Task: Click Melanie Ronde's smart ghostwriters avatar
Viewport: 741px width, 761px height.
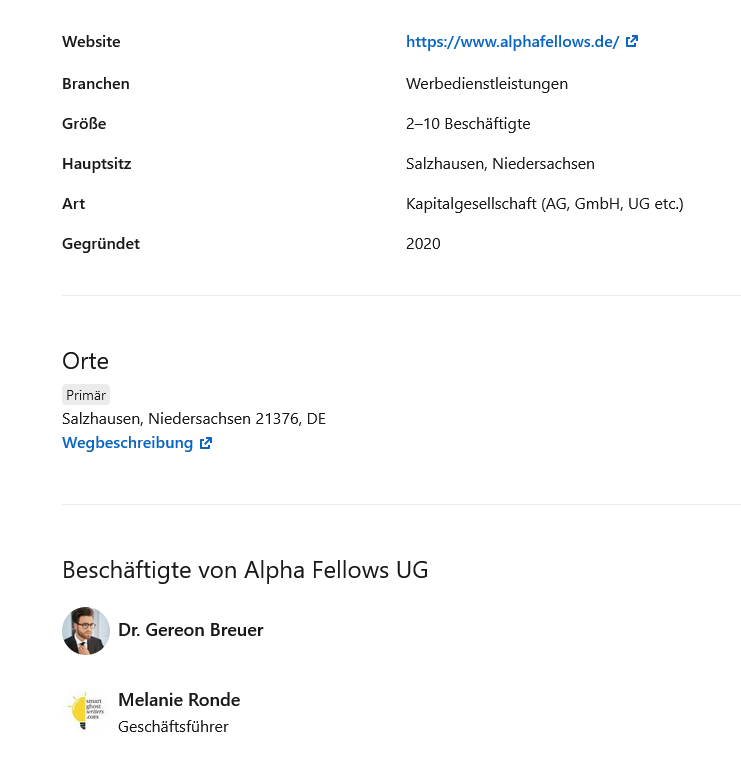Action: pos(86,710)
